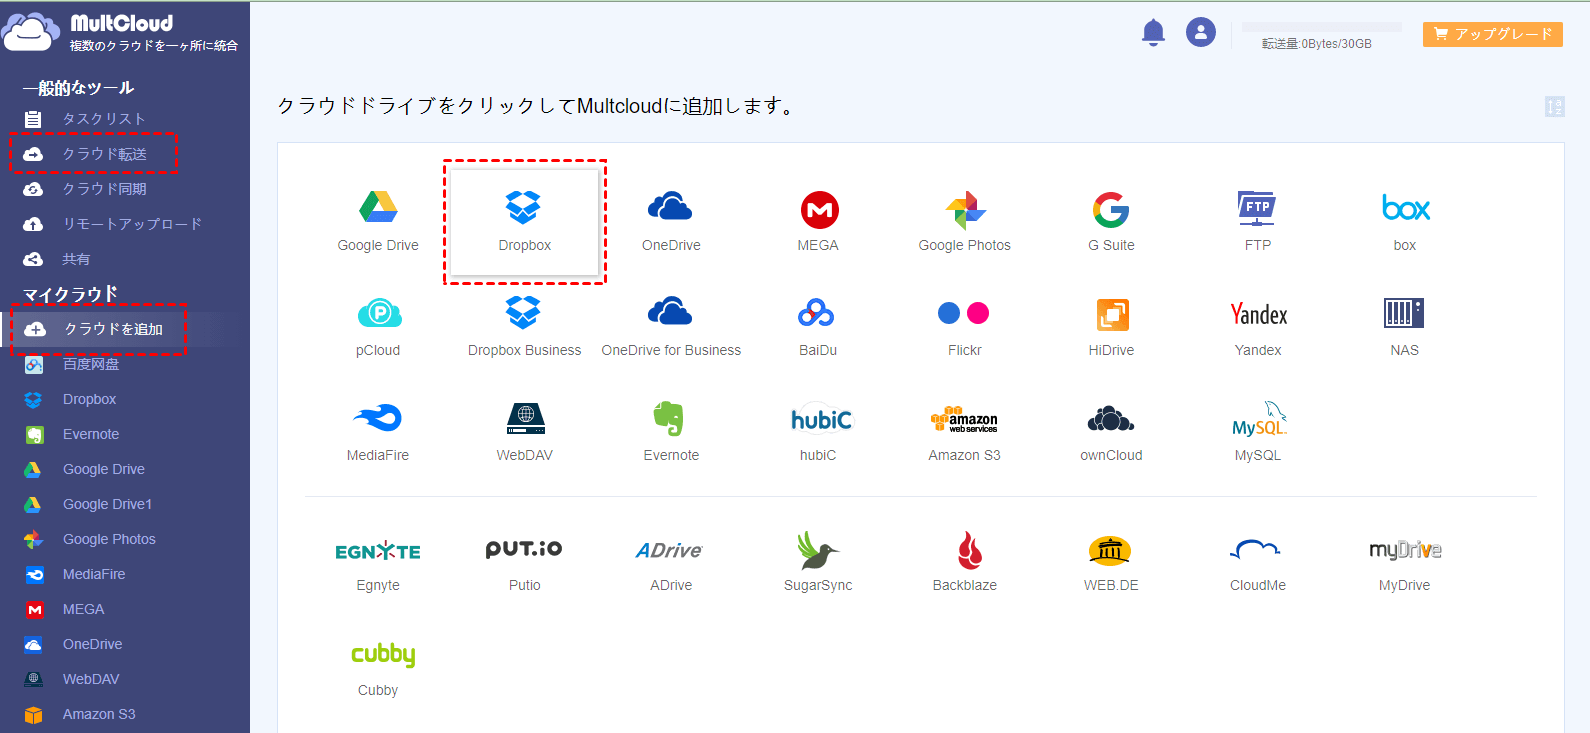Select Amazon S3 in the cloud grid
Viewport: 1590px width, 733px height.
(965, 432)
